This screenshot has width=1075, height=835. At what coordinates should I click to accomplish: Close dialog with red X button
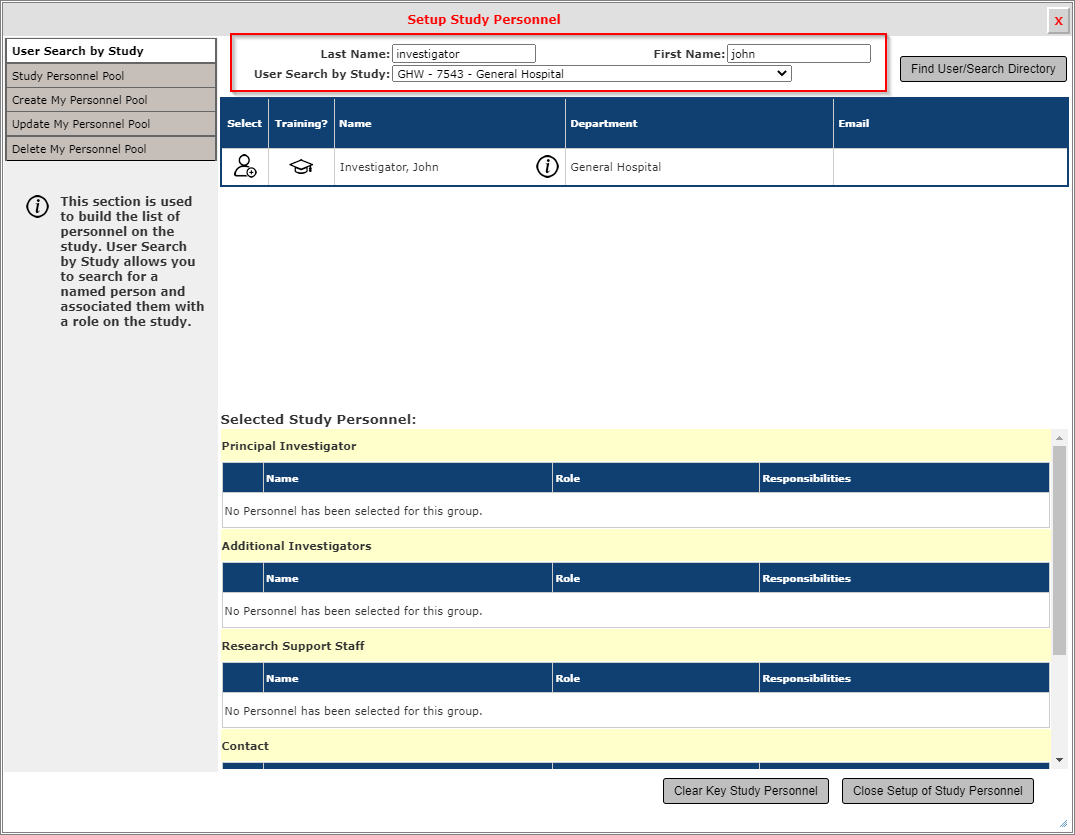(1058, 21)
